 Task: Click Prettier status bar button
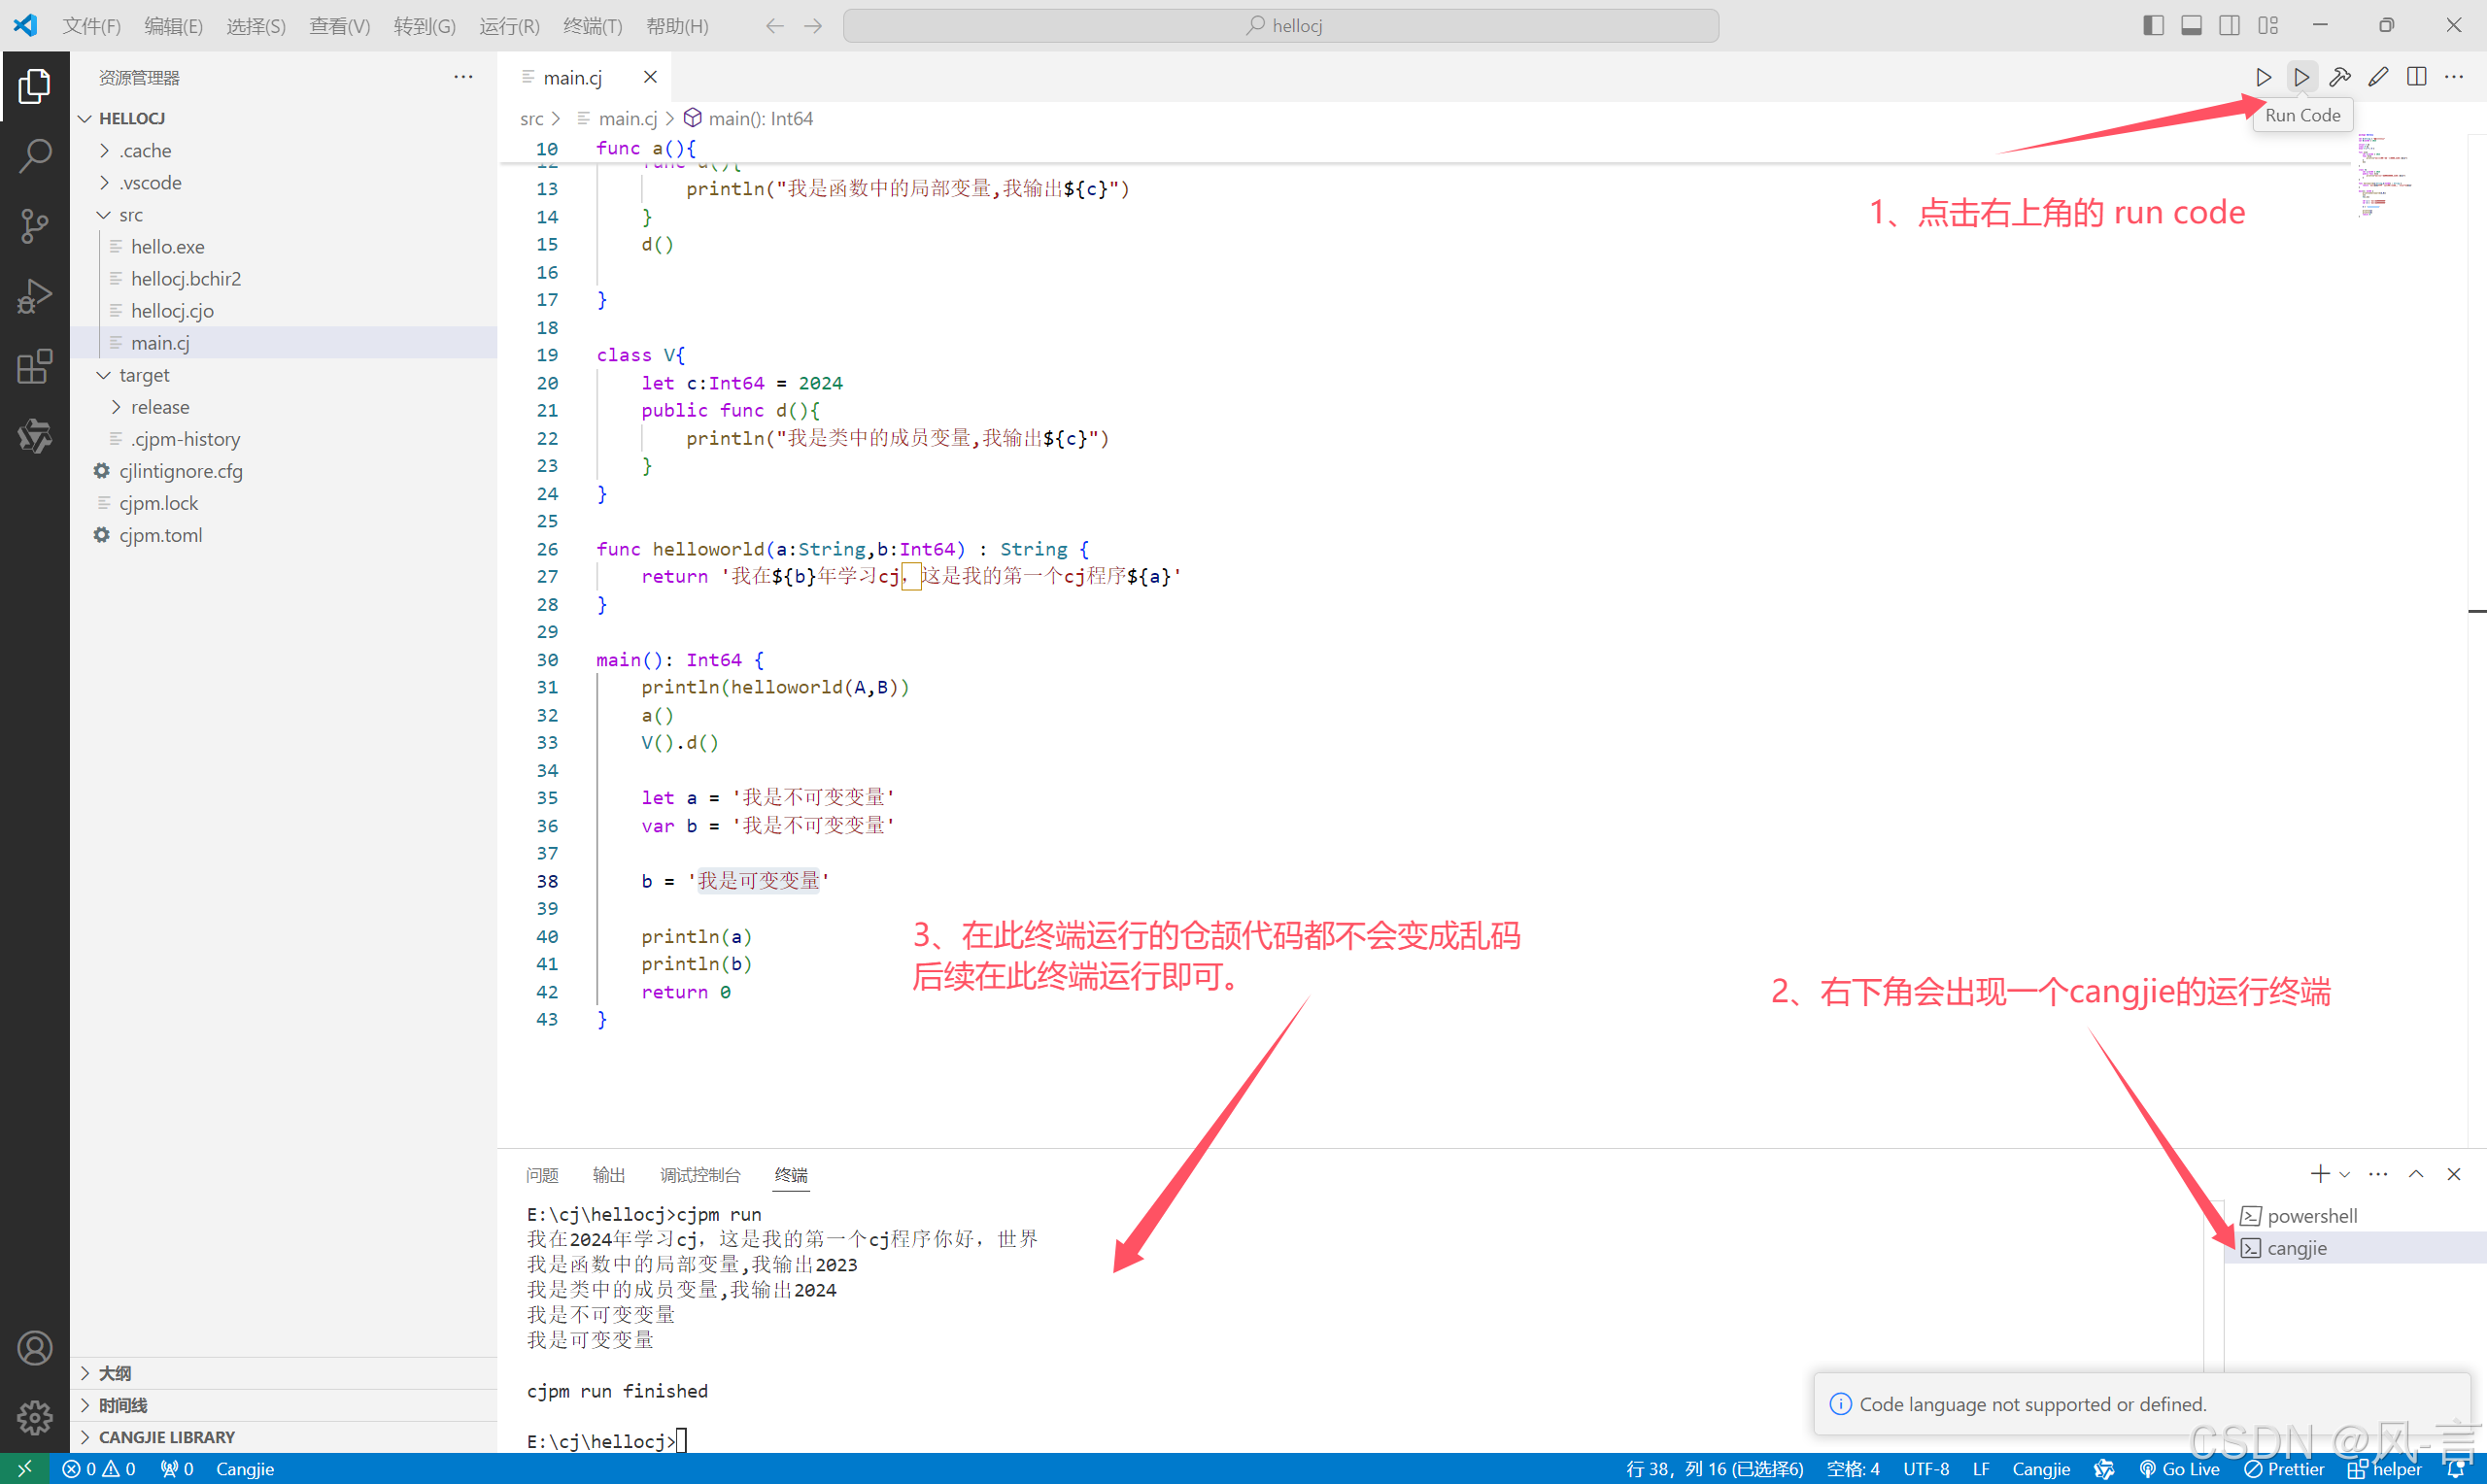(x=2284, y=1468)
